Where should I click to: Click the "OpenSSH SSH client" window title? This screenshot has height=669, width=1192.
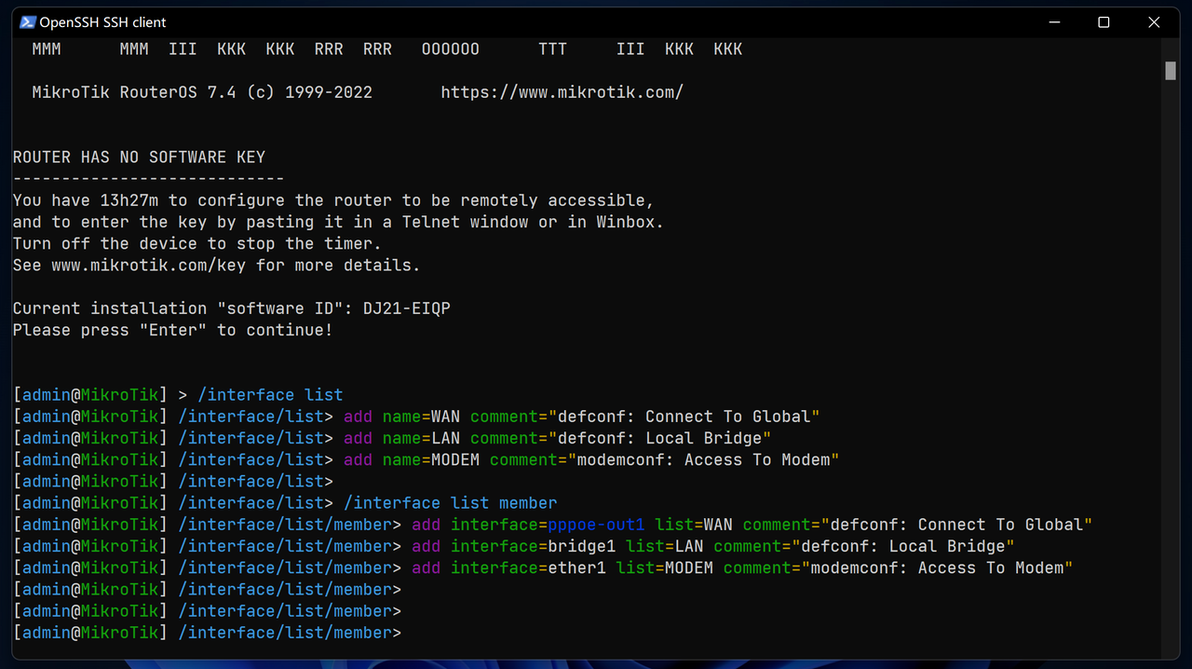[x=103, y=22]
